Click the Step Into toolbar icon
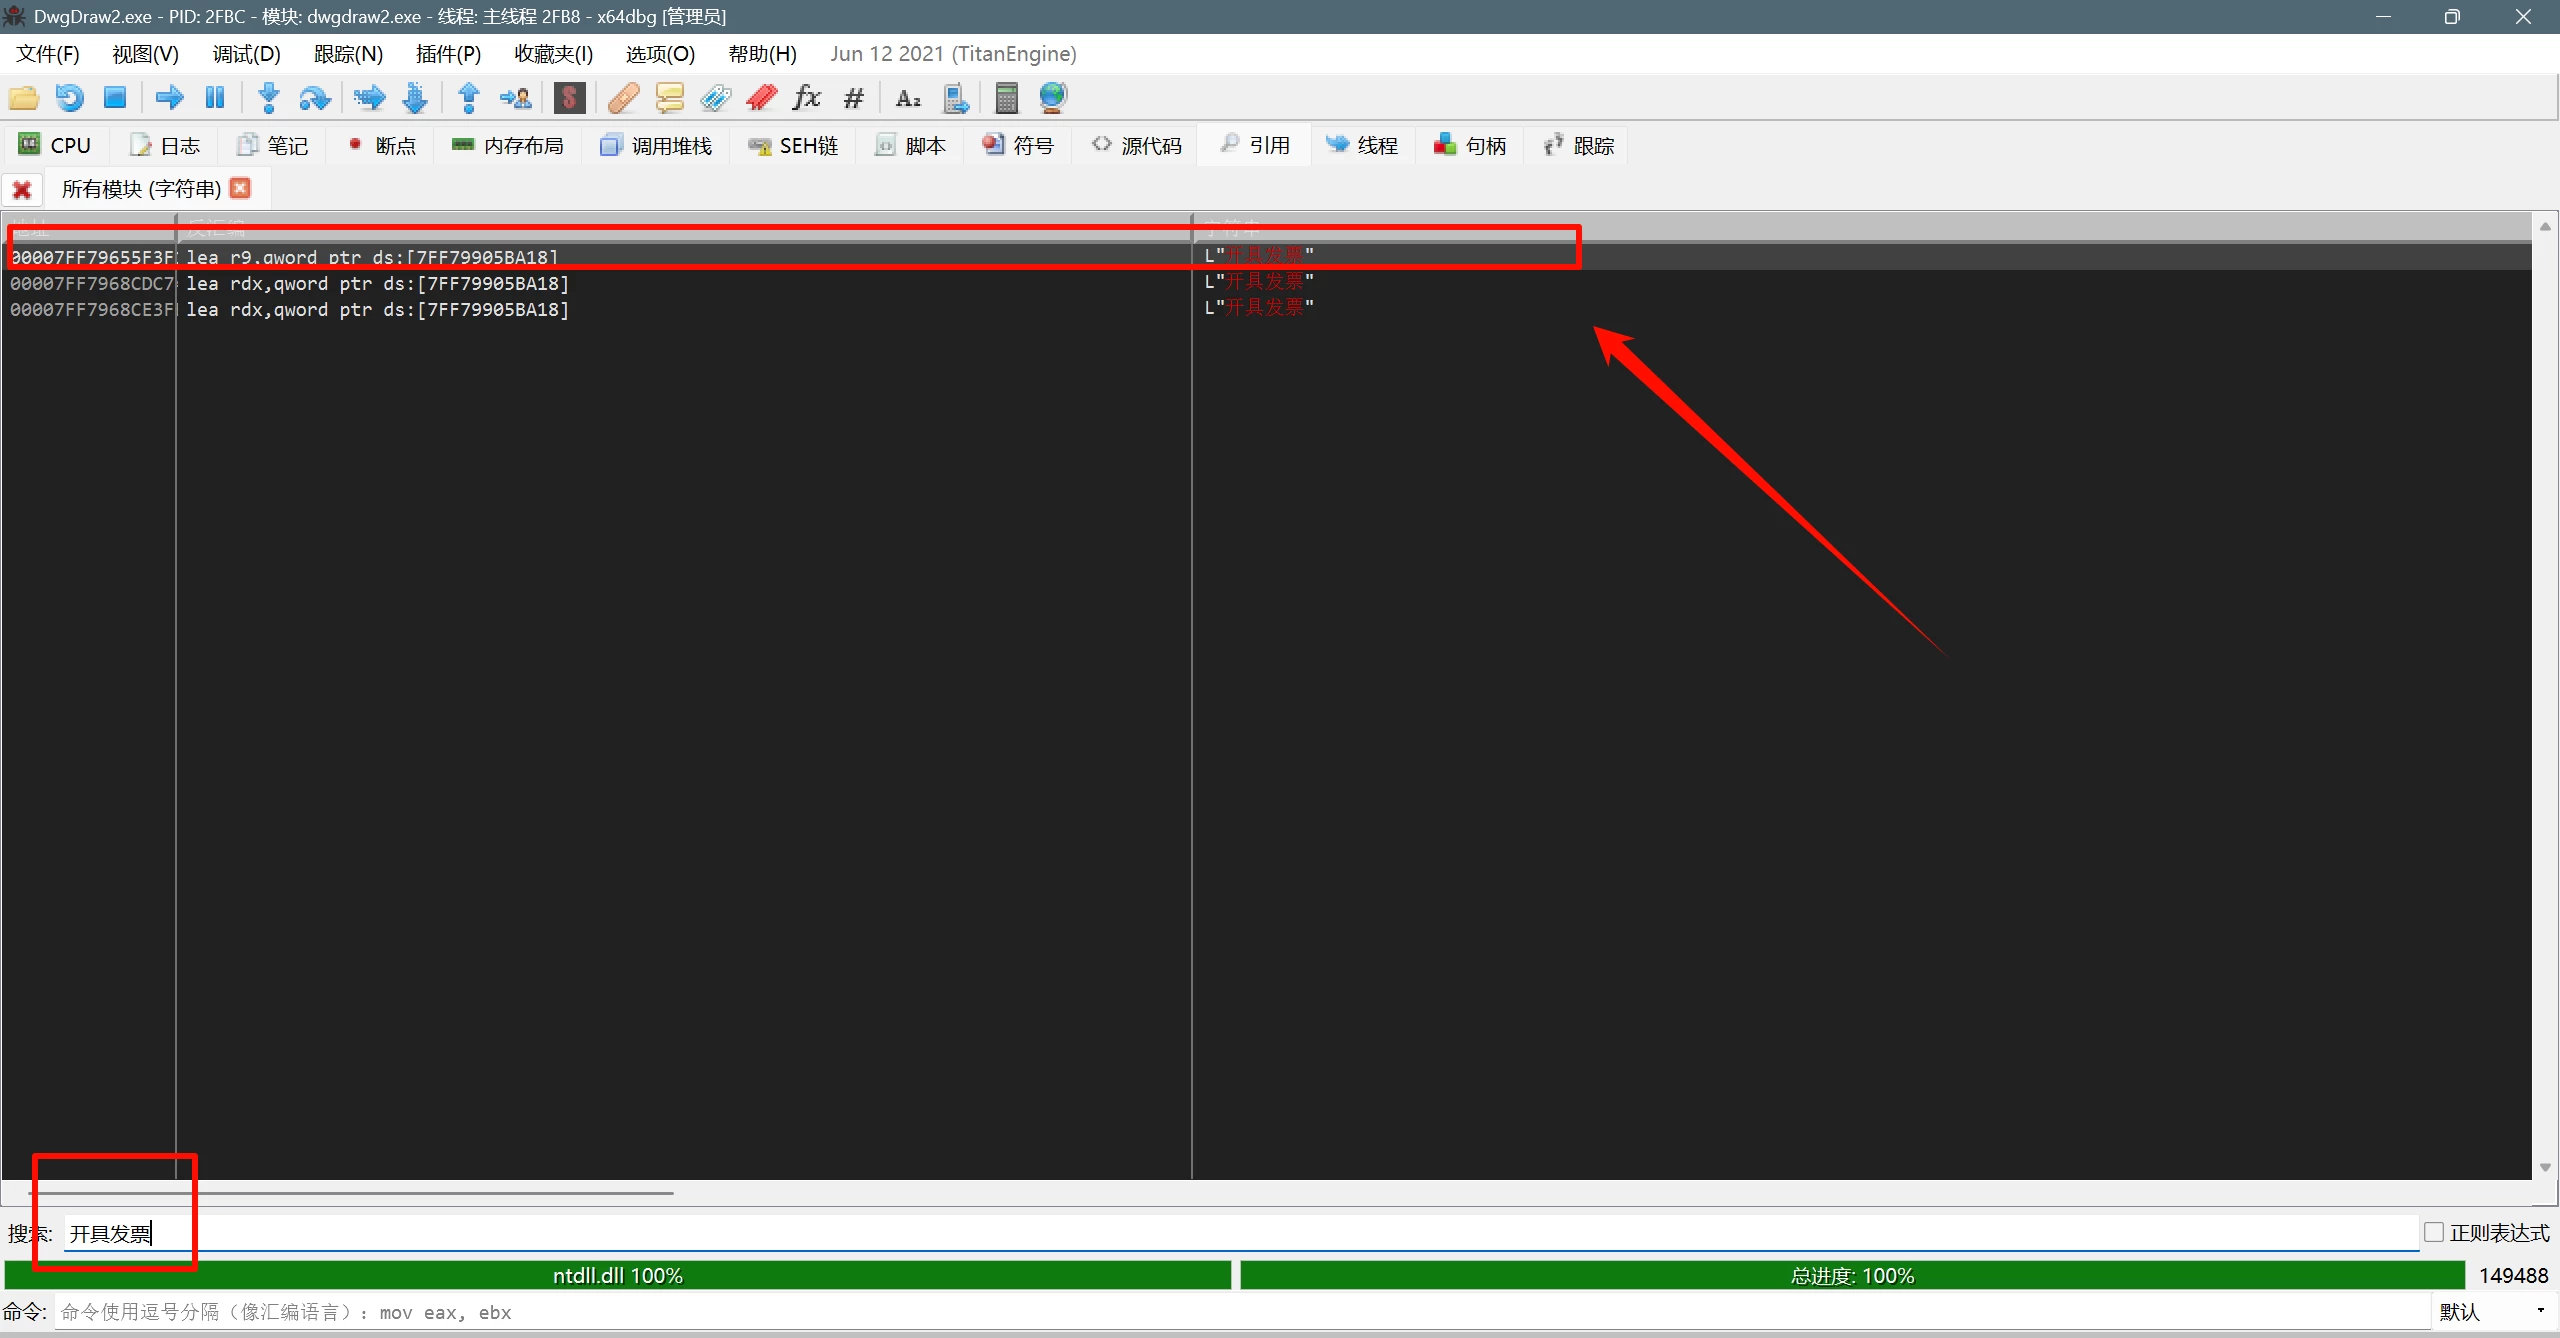Screen dimensions: 2560x1338 tap(268, 98)
